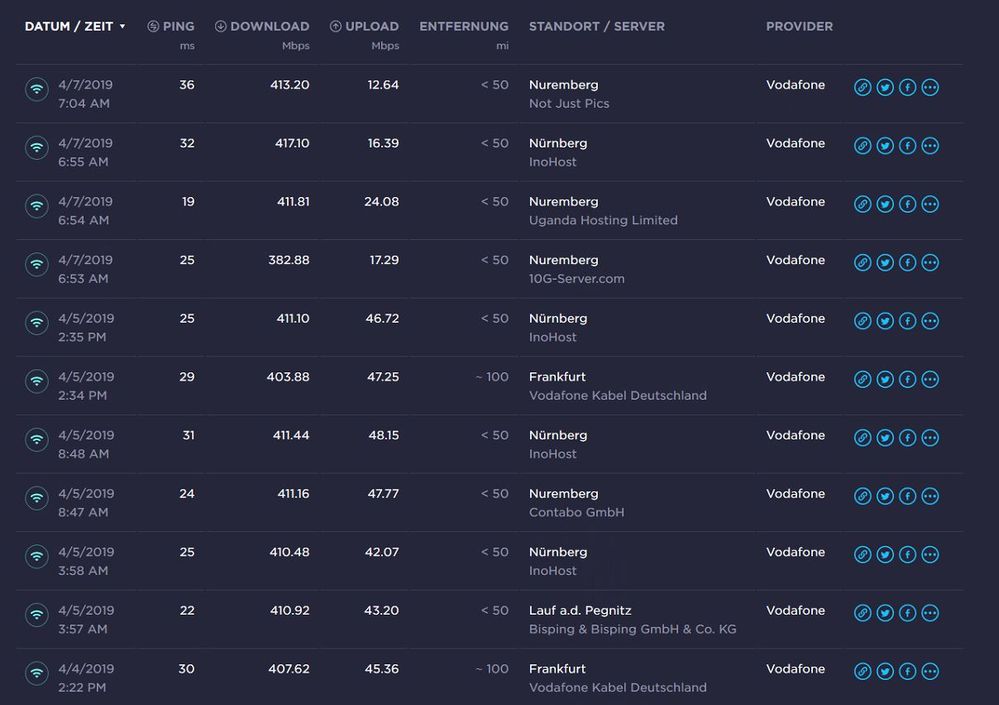This screenshot has width=999, height=705.
Task: Sort results by the PROVIDER column
Action: [799, 26]
